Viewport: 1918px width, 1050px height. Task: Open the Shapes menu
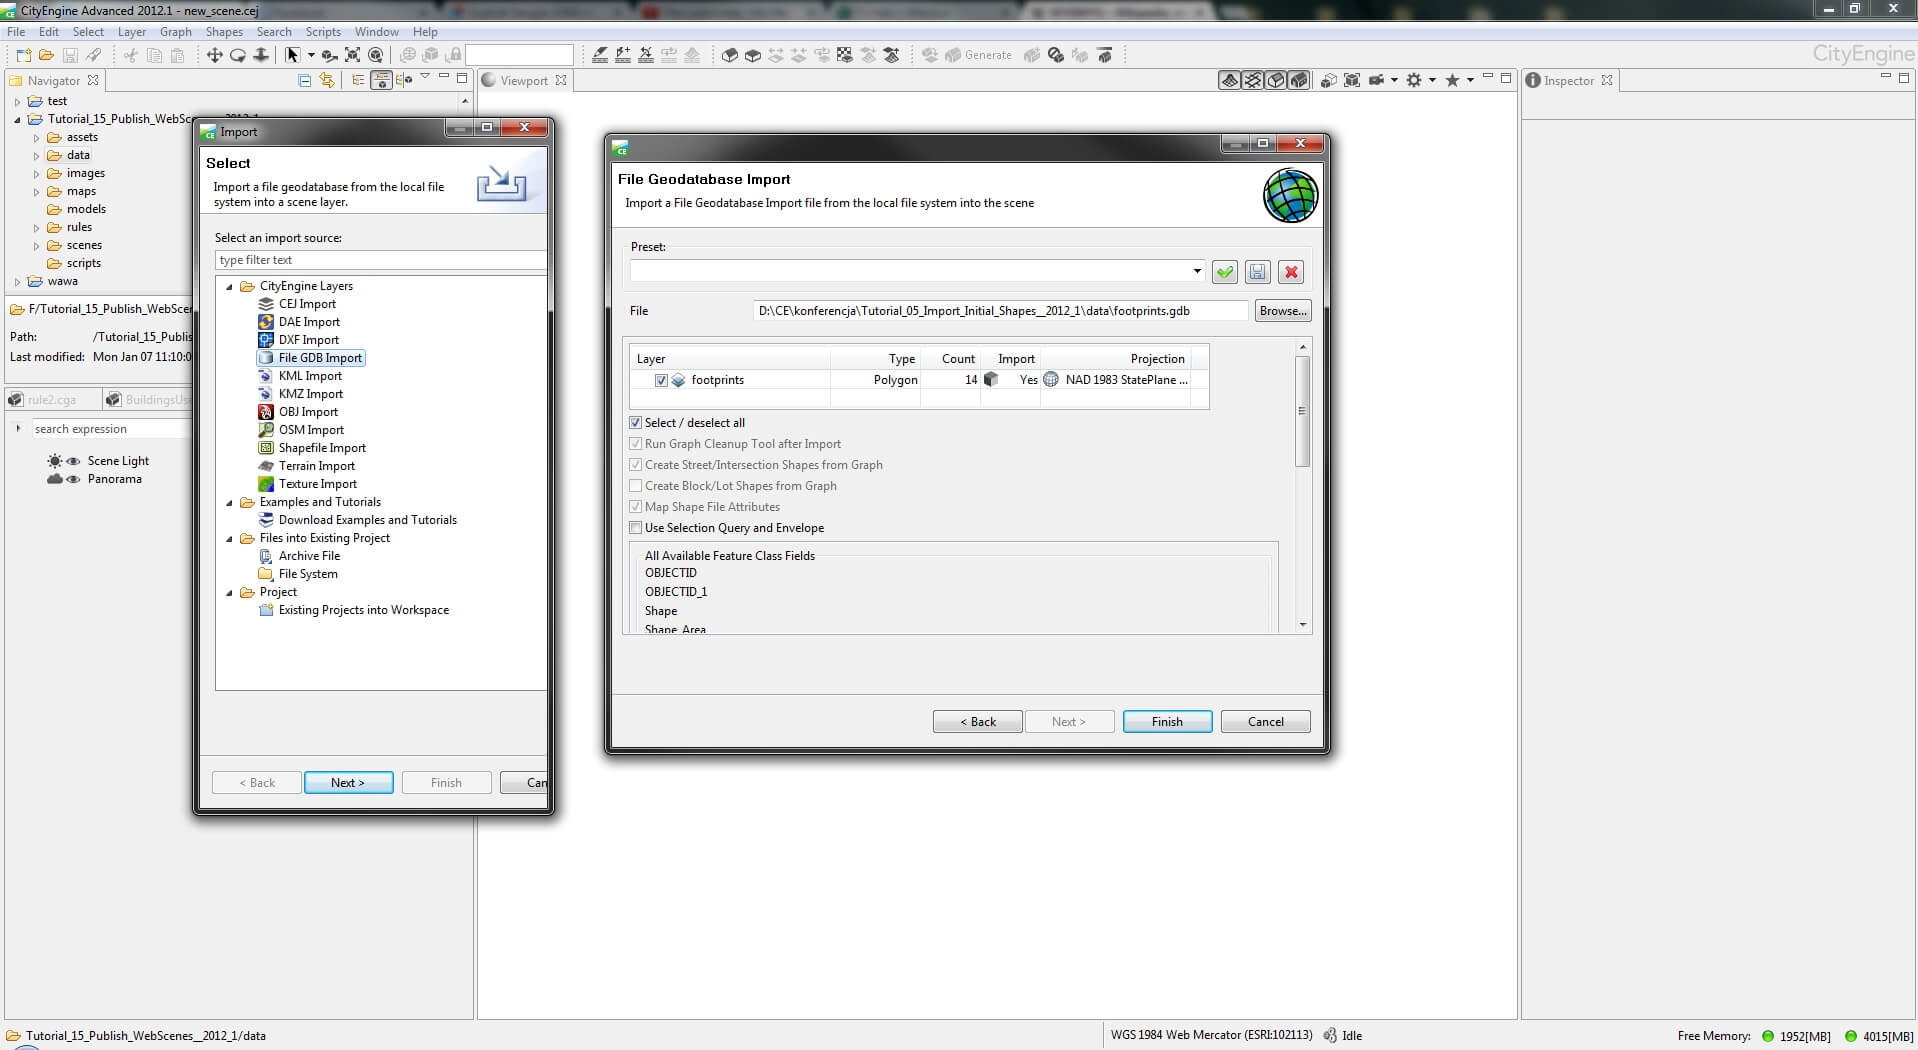click(224, 32)
